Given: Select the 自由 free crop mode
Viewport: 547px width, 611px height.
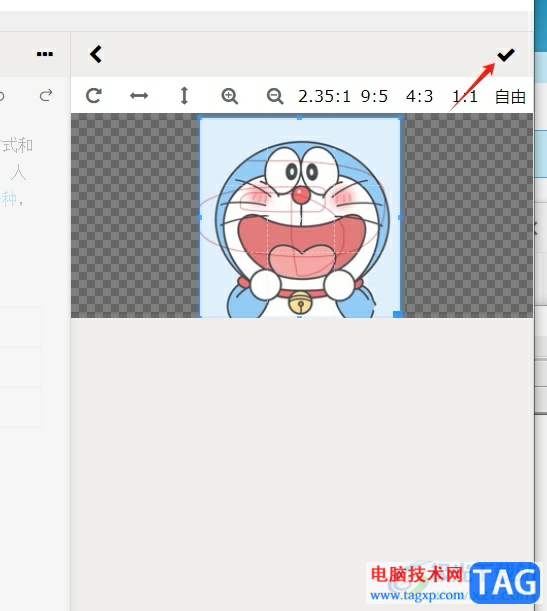Looking at the screenshot, I should (510, 97).
